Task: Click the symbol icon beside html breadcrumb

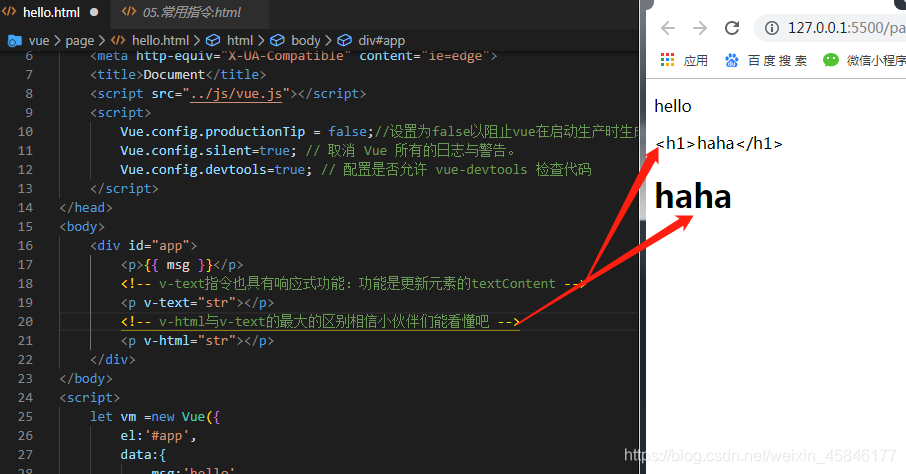Action: tap(213, 40)
